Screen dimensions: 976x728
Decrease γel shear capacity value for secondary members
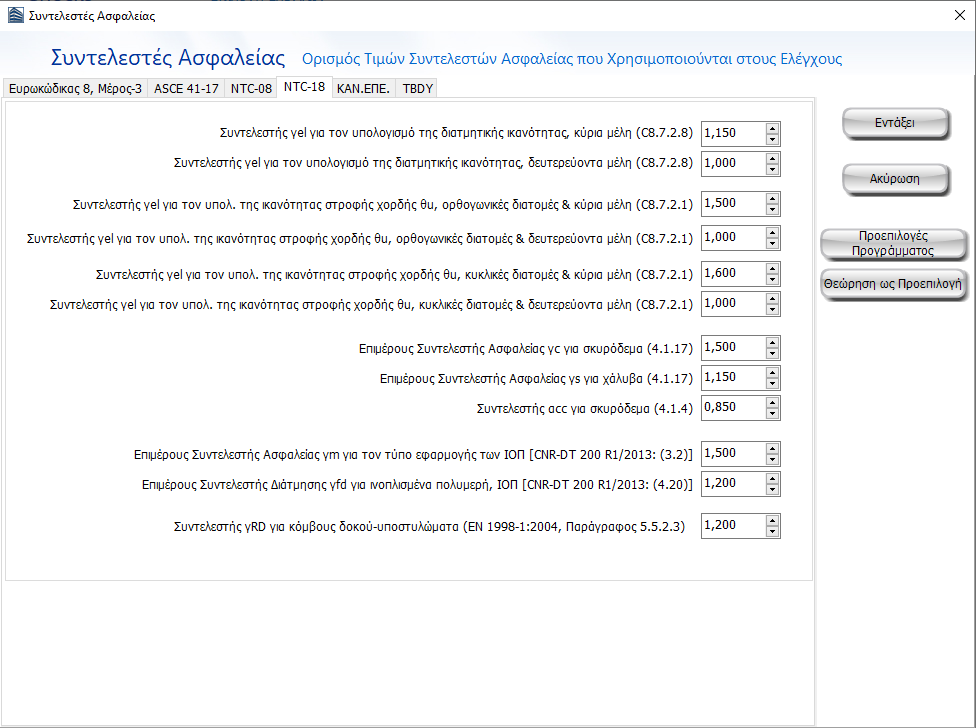coord(772,169)
